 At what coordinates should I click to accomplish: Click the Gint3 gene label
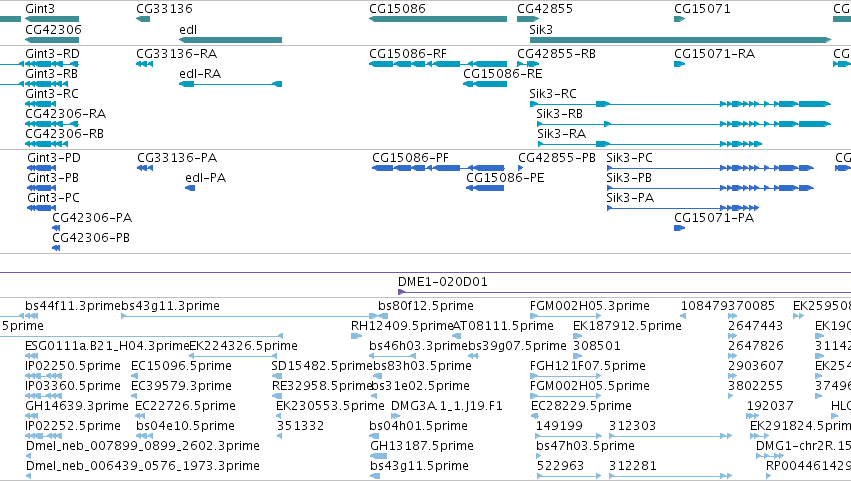(x=40, y=9)
